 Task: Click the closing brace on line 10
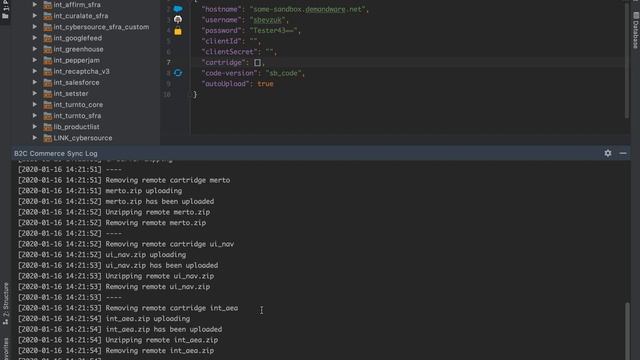tap(195, 94)
